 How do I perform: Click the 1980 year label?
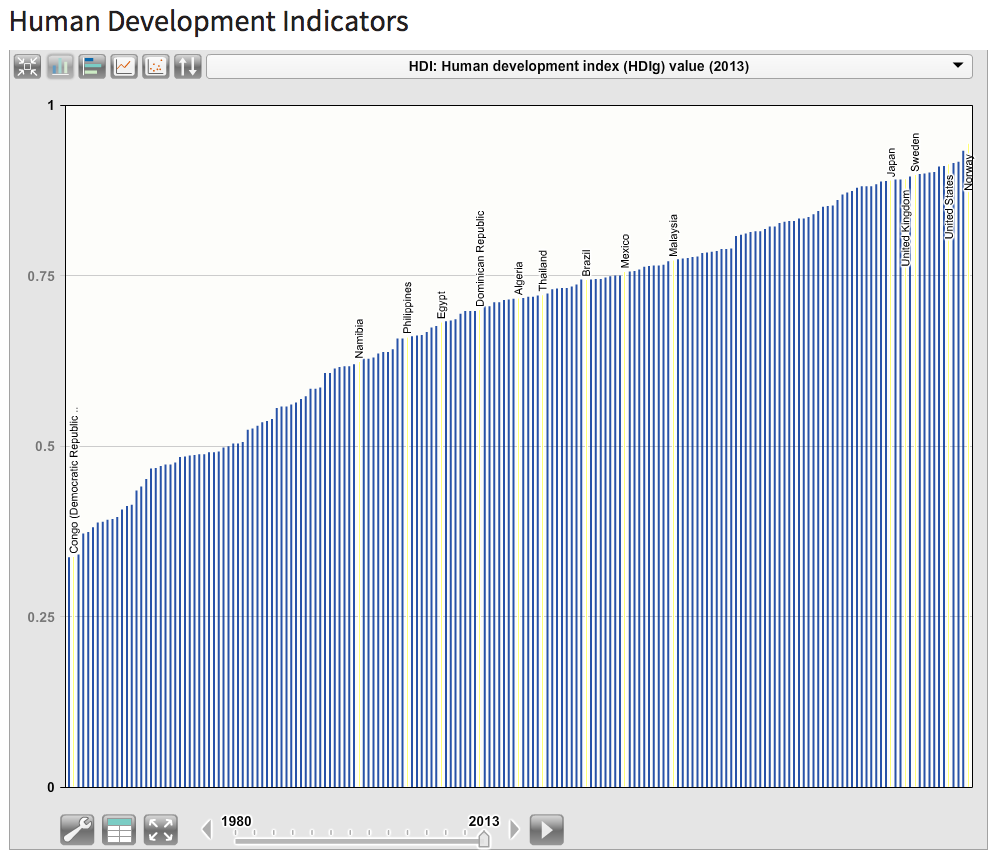pyautogui.click(x=236, y=820)
